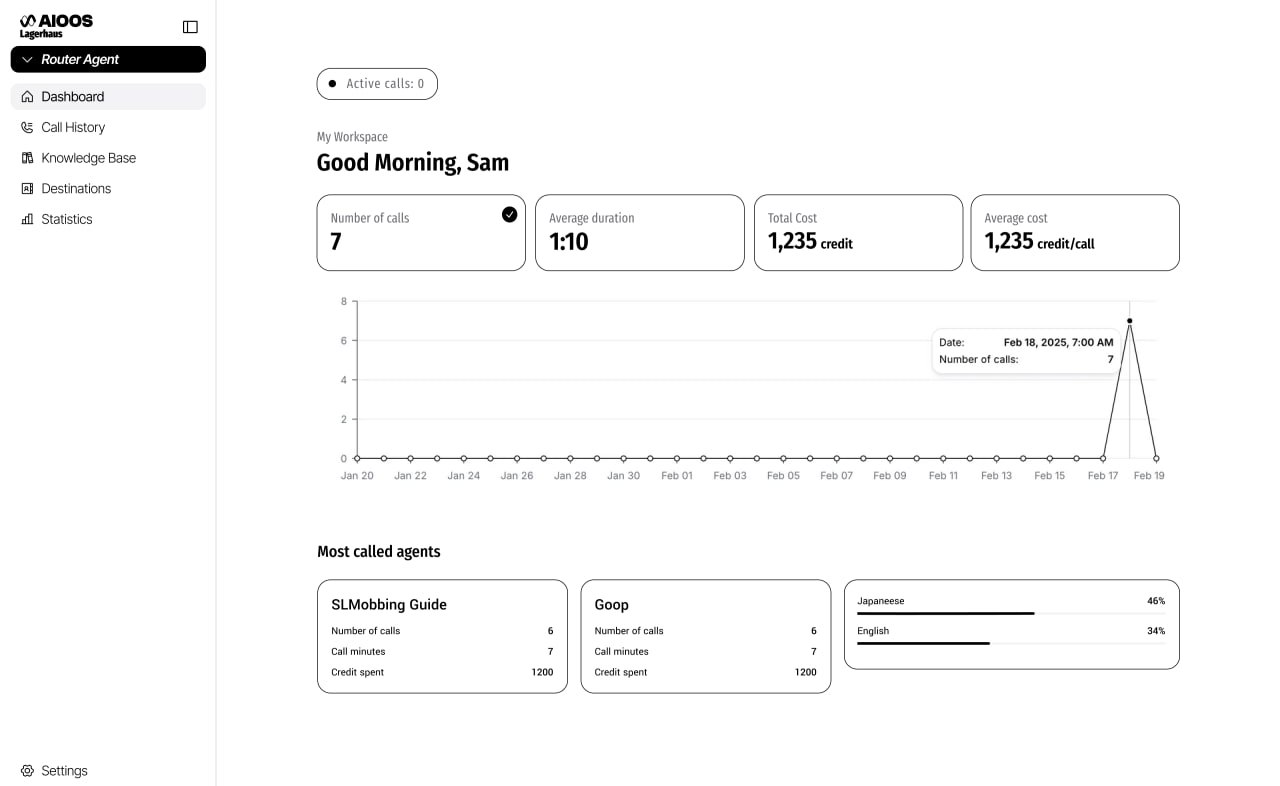Click the Feb 18 peak data point

[x=1130, y=321]
